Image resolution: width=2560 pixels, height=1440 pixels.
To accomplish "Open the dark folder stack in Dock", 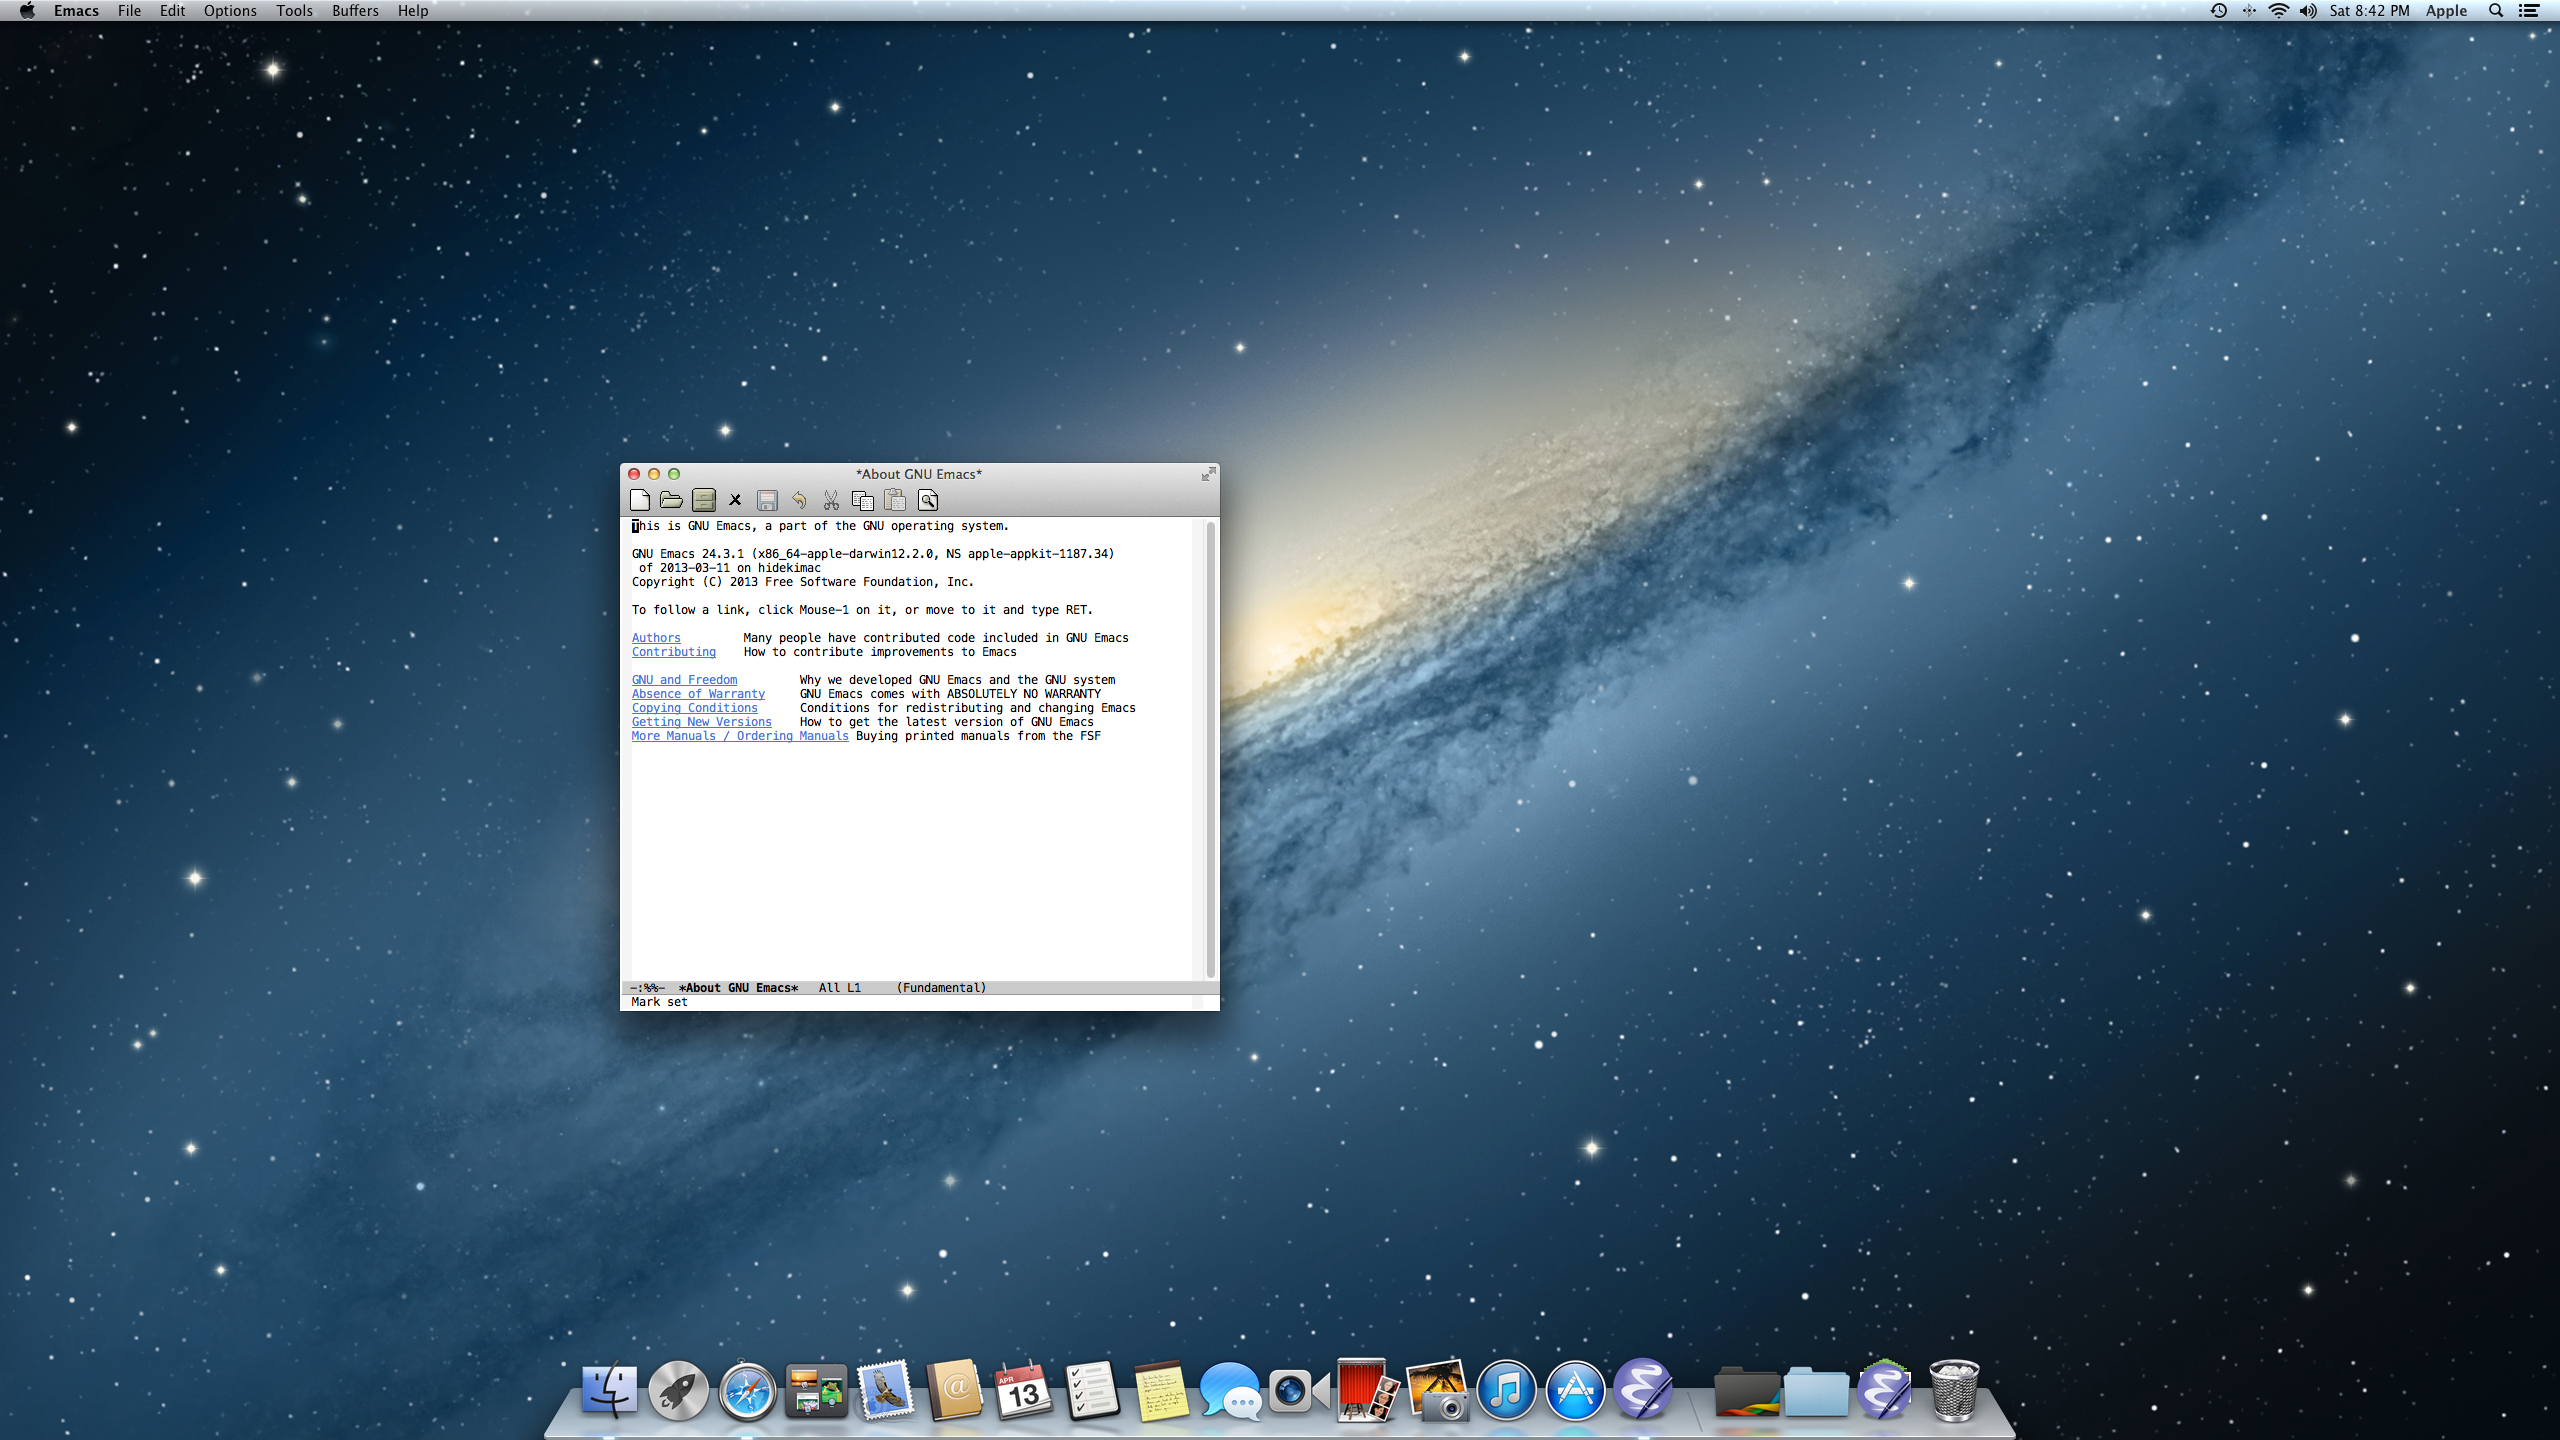I will coord(1746,1392).
